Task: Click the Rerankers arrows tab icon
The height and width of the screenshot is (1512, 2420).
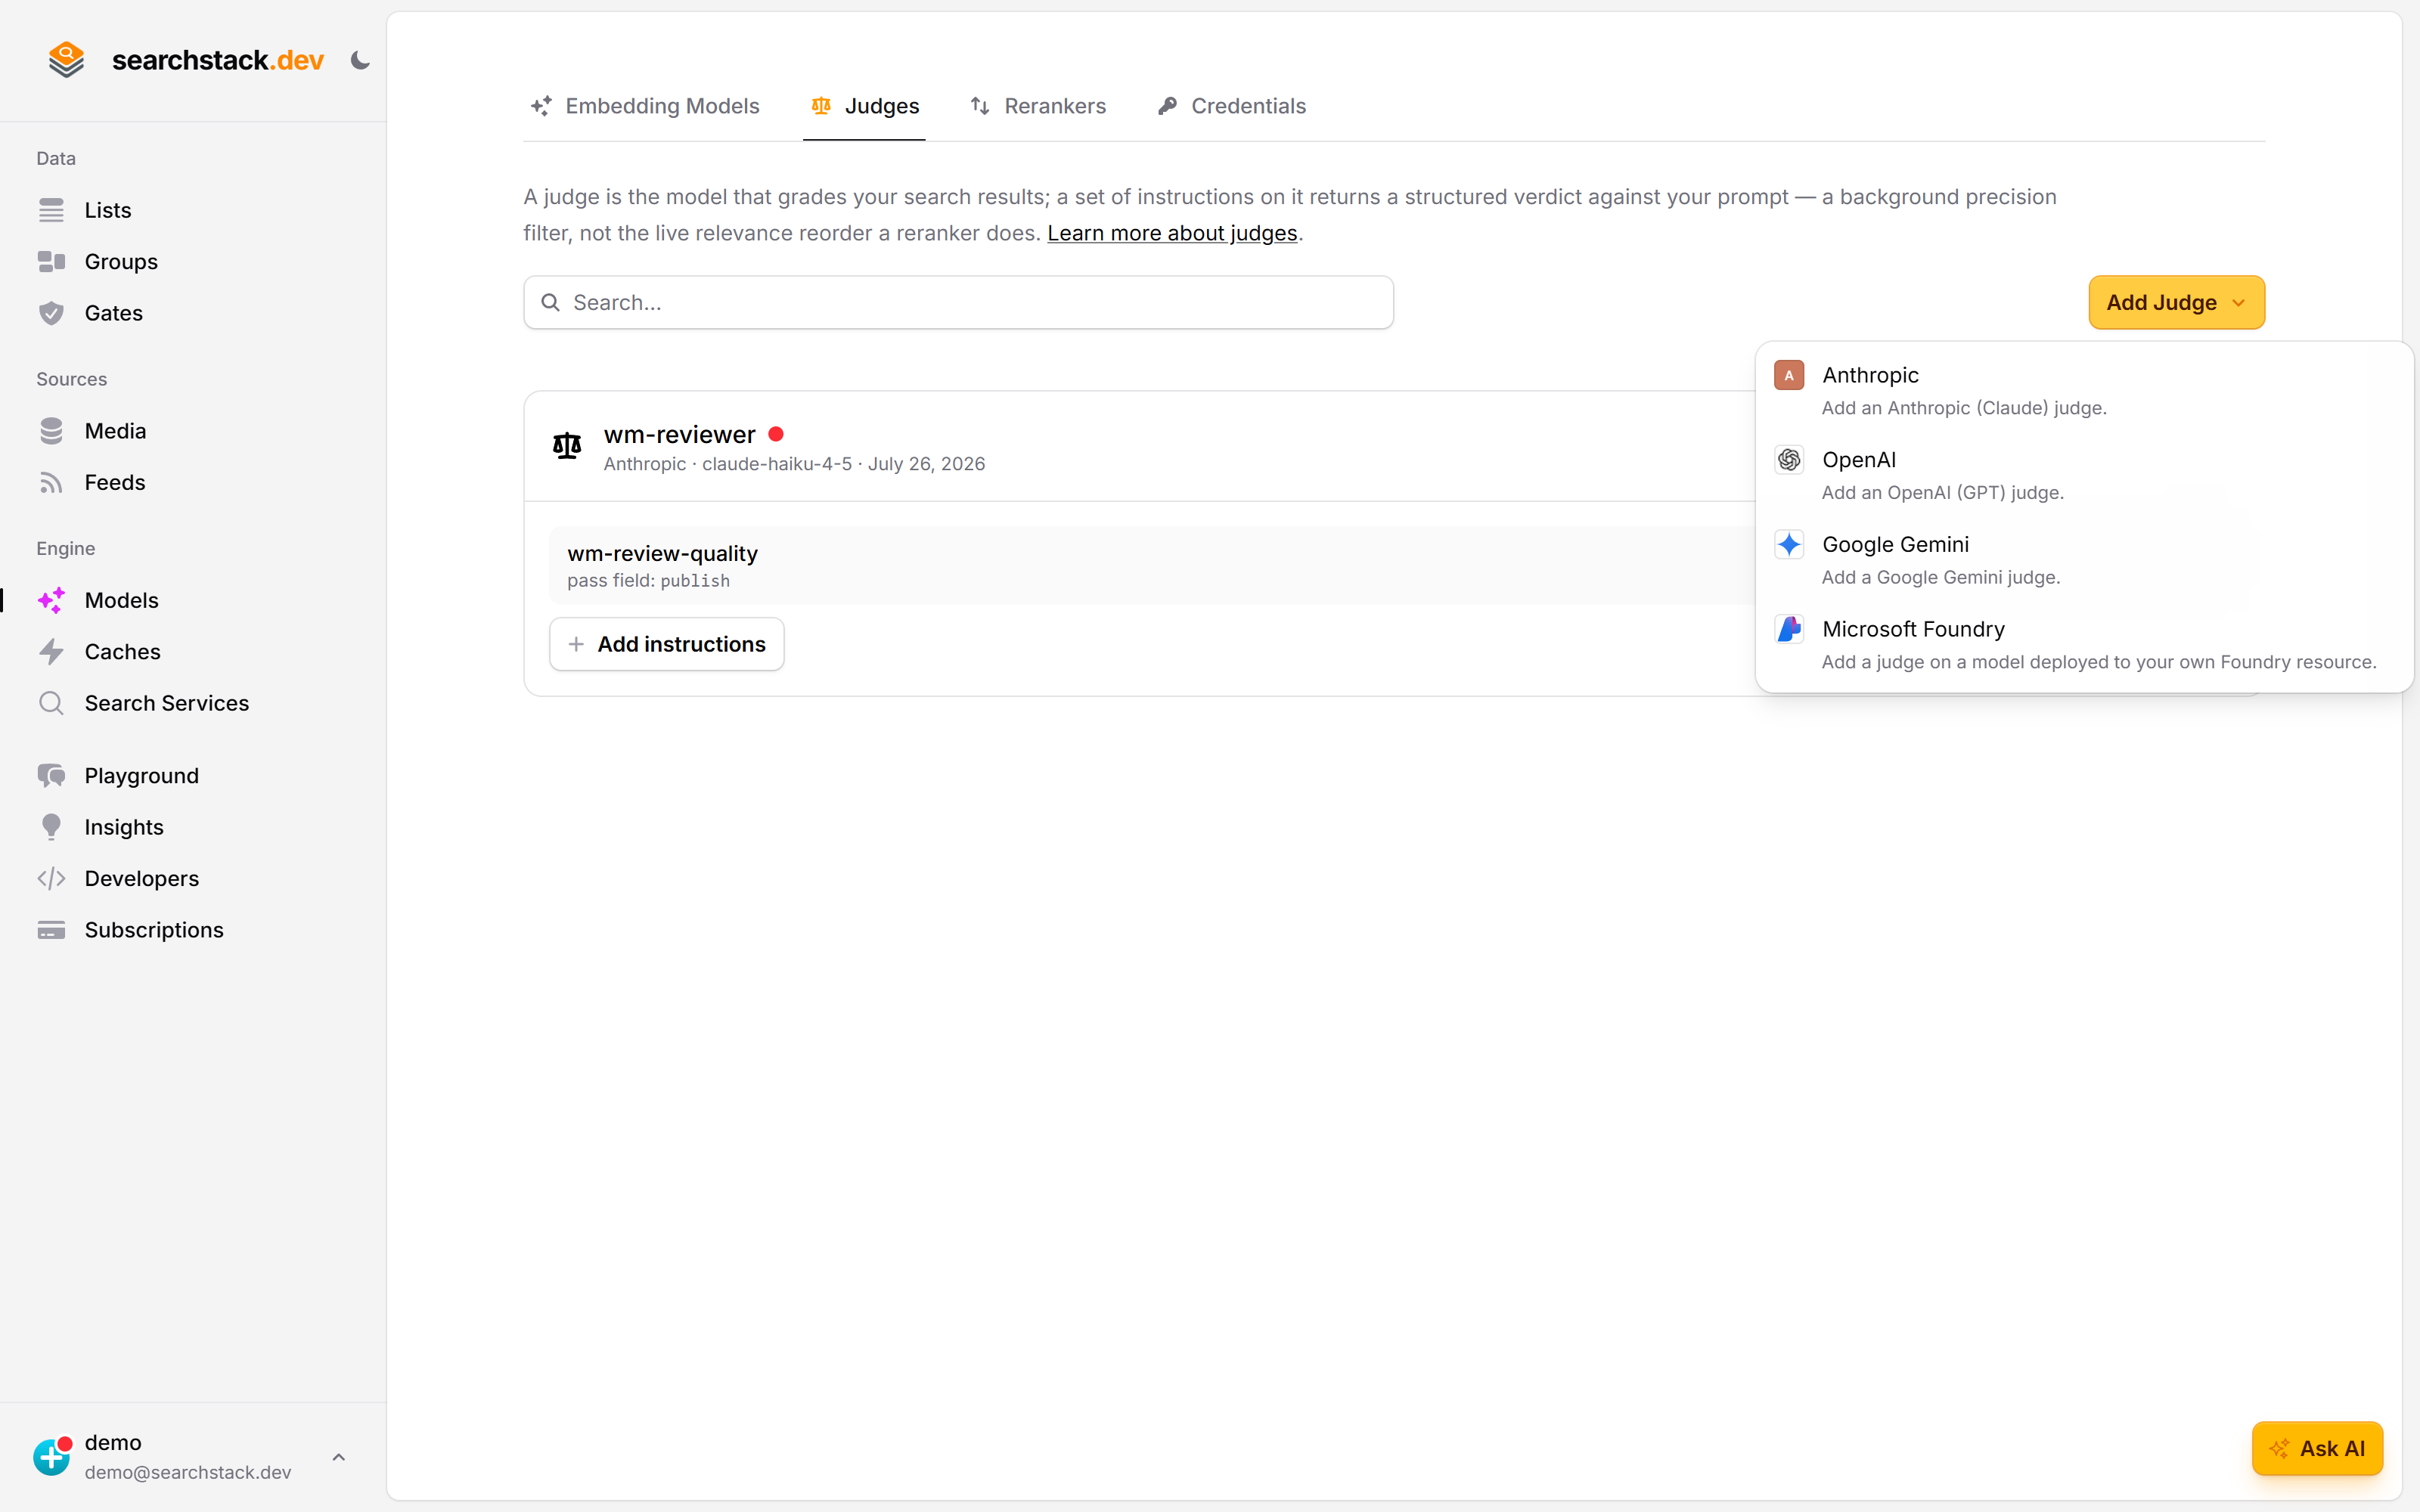Action: click(x=980, y=106)
